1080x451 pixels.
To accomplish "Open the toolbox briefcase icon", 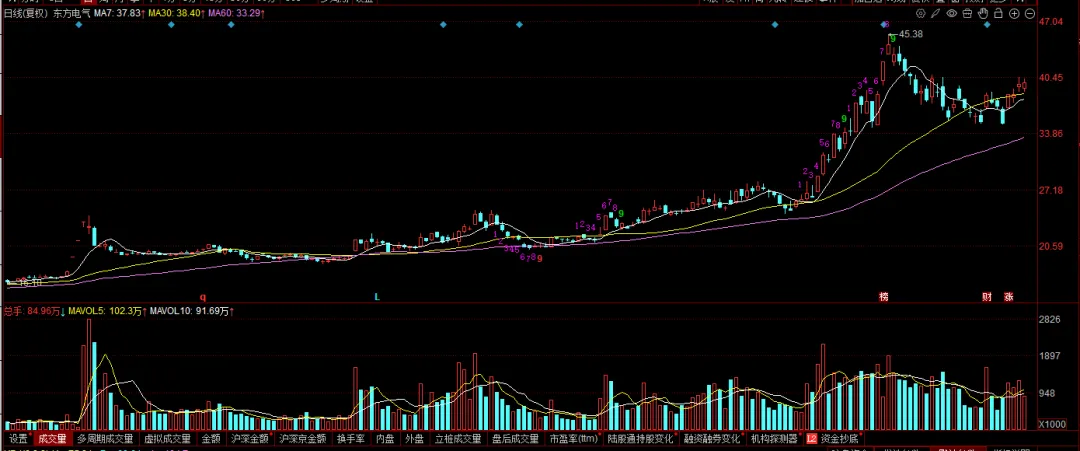I will 967,13.
